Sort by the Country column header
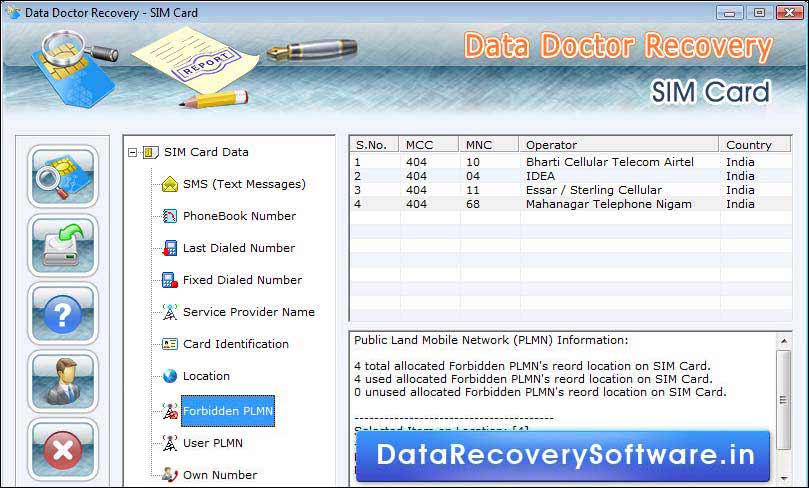Viewport: 809px width, 488px height. coord(754,144)
